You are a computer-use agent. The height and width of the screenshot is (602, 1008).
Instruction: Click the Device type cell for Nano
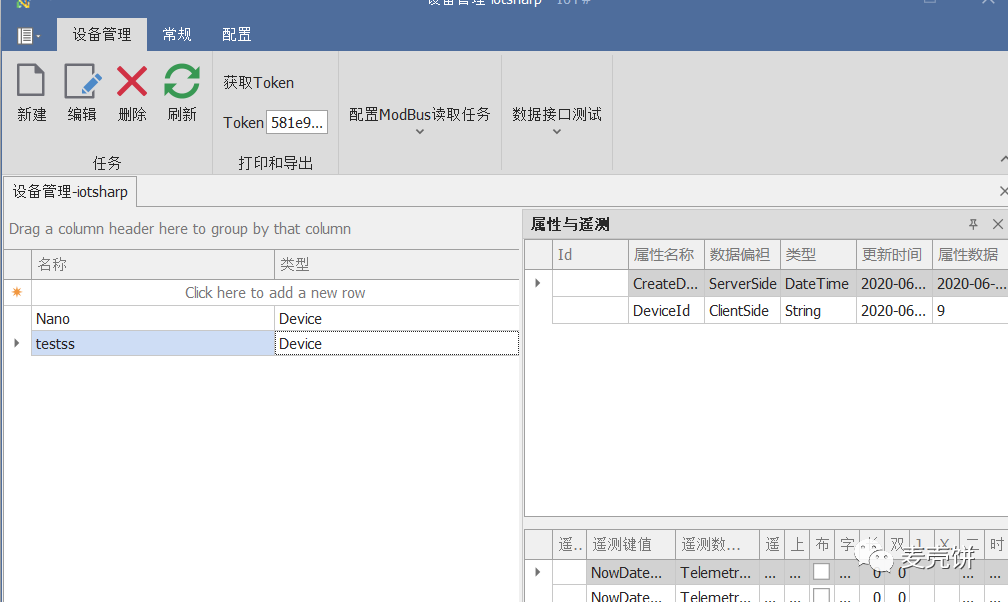[x=397, y=318]
